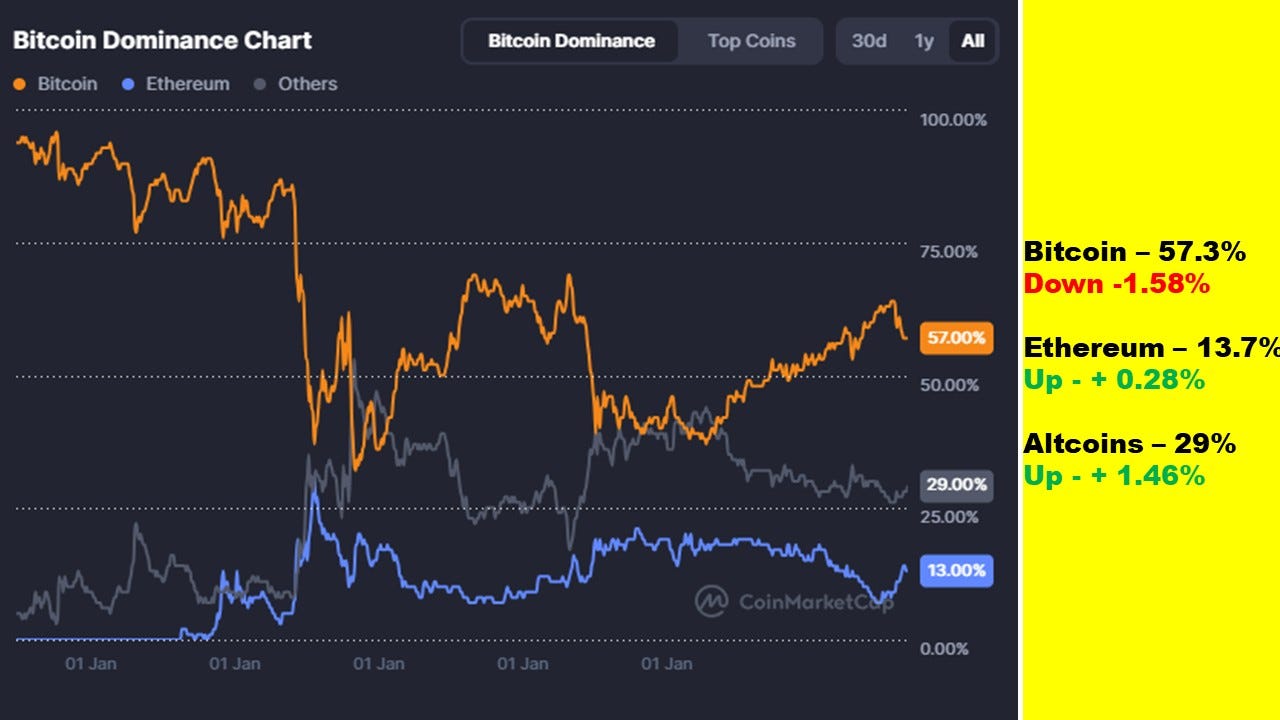Hide the Ethereum series via legend

(x=176, y=84)
